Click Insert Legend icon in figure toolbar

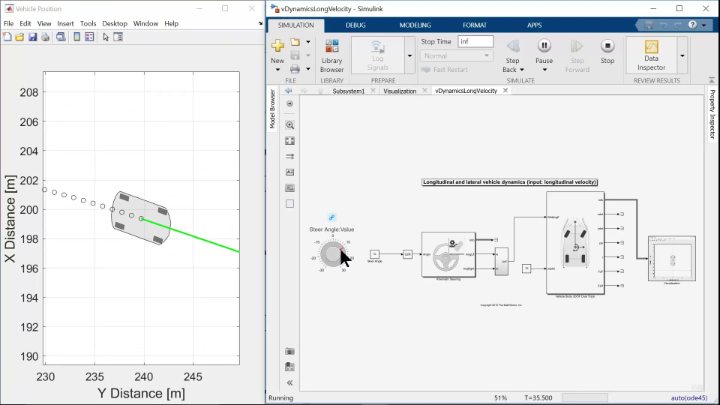point(90,37)
